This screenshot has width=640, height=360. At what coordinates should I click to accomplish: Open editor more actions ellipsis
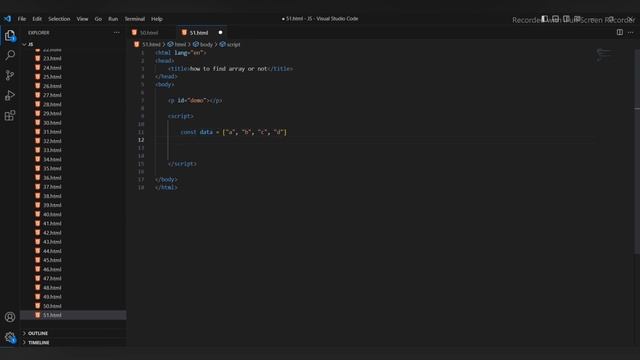(631, 32)
